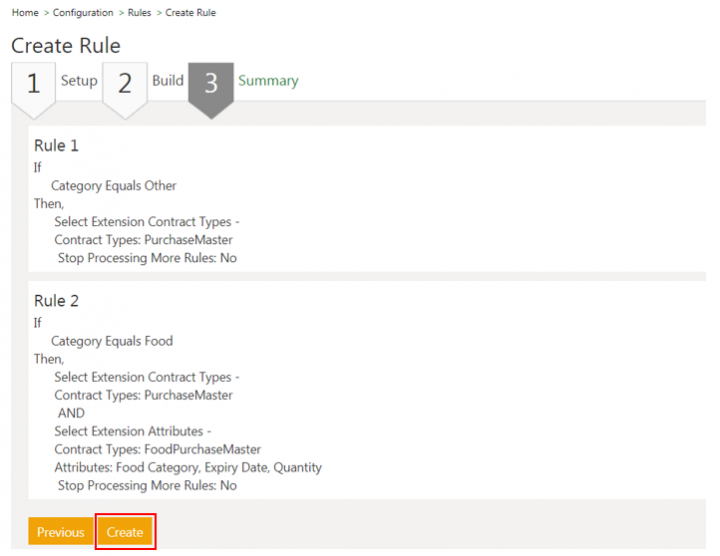The width and height of the screenshot is (720, 556).
Task: Click the step 1 number marker
Action: pos(33,84)
